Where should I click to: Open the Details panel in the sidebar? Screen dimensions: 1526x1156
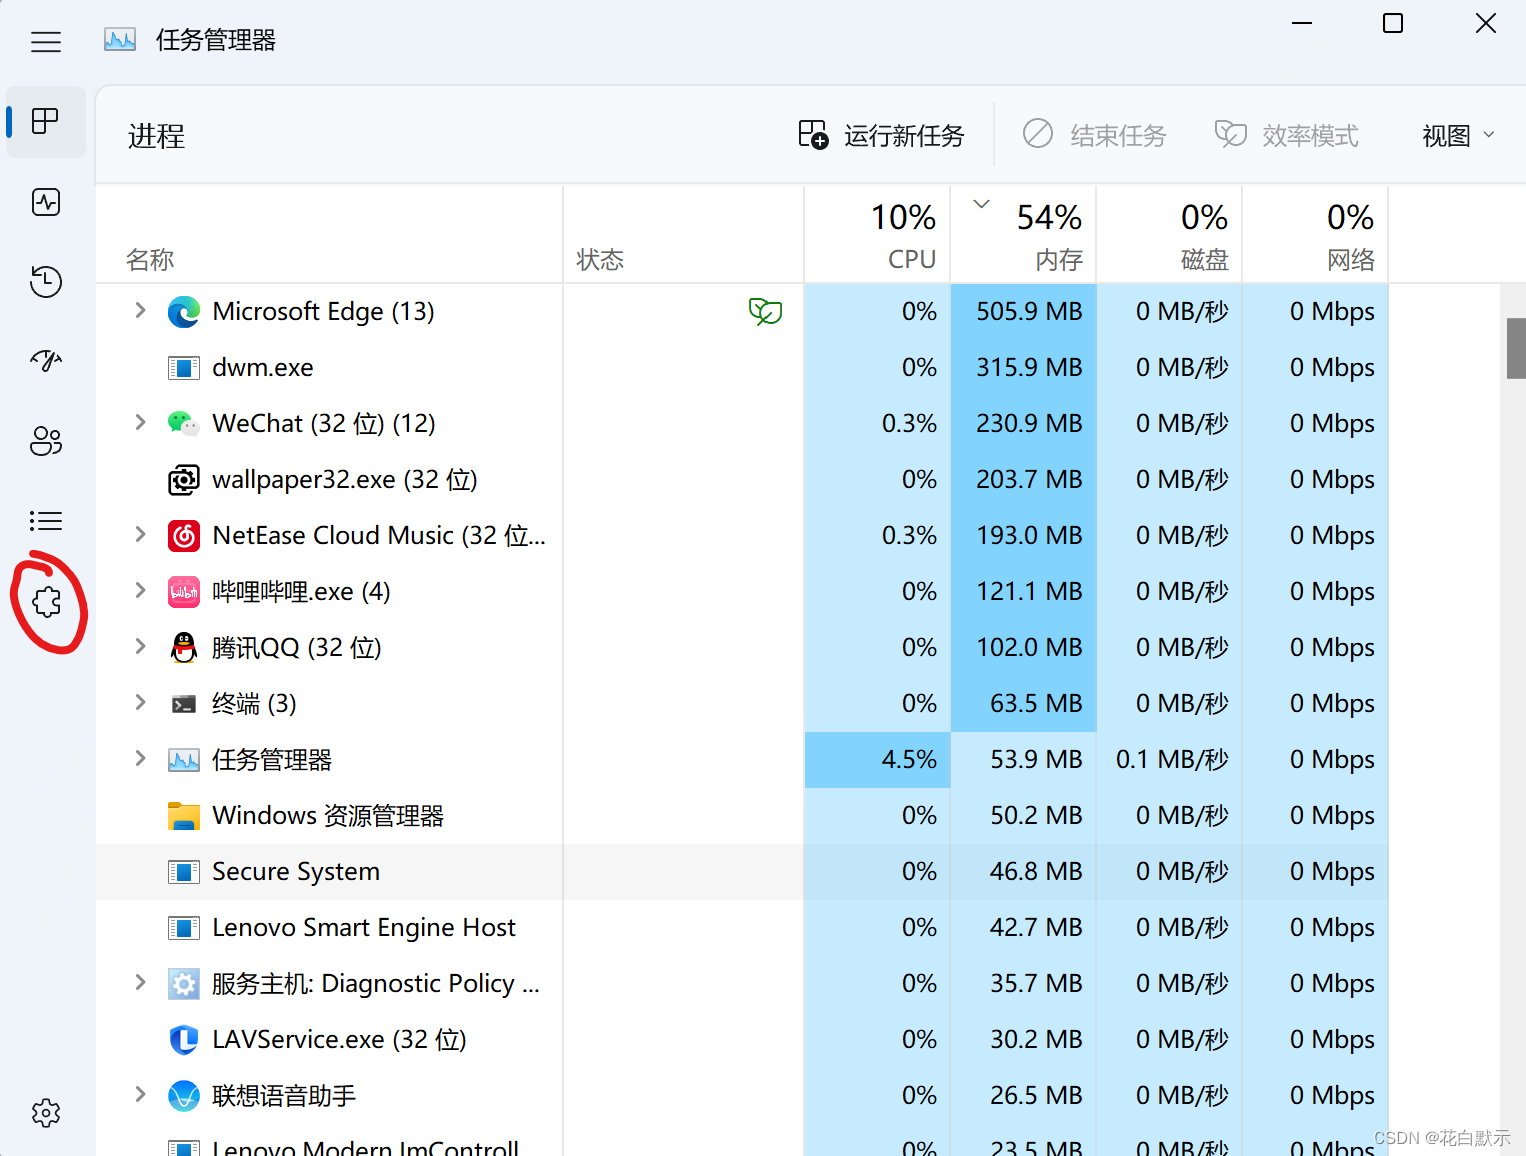click(45, 521)
